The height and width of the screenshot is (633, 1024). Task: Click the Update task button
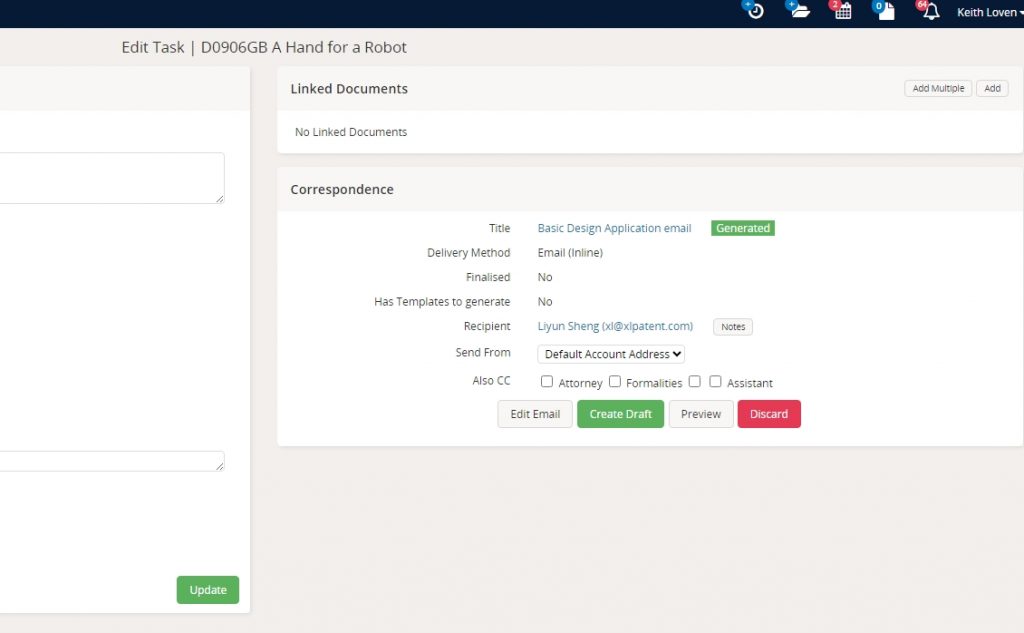pos(208,590)
